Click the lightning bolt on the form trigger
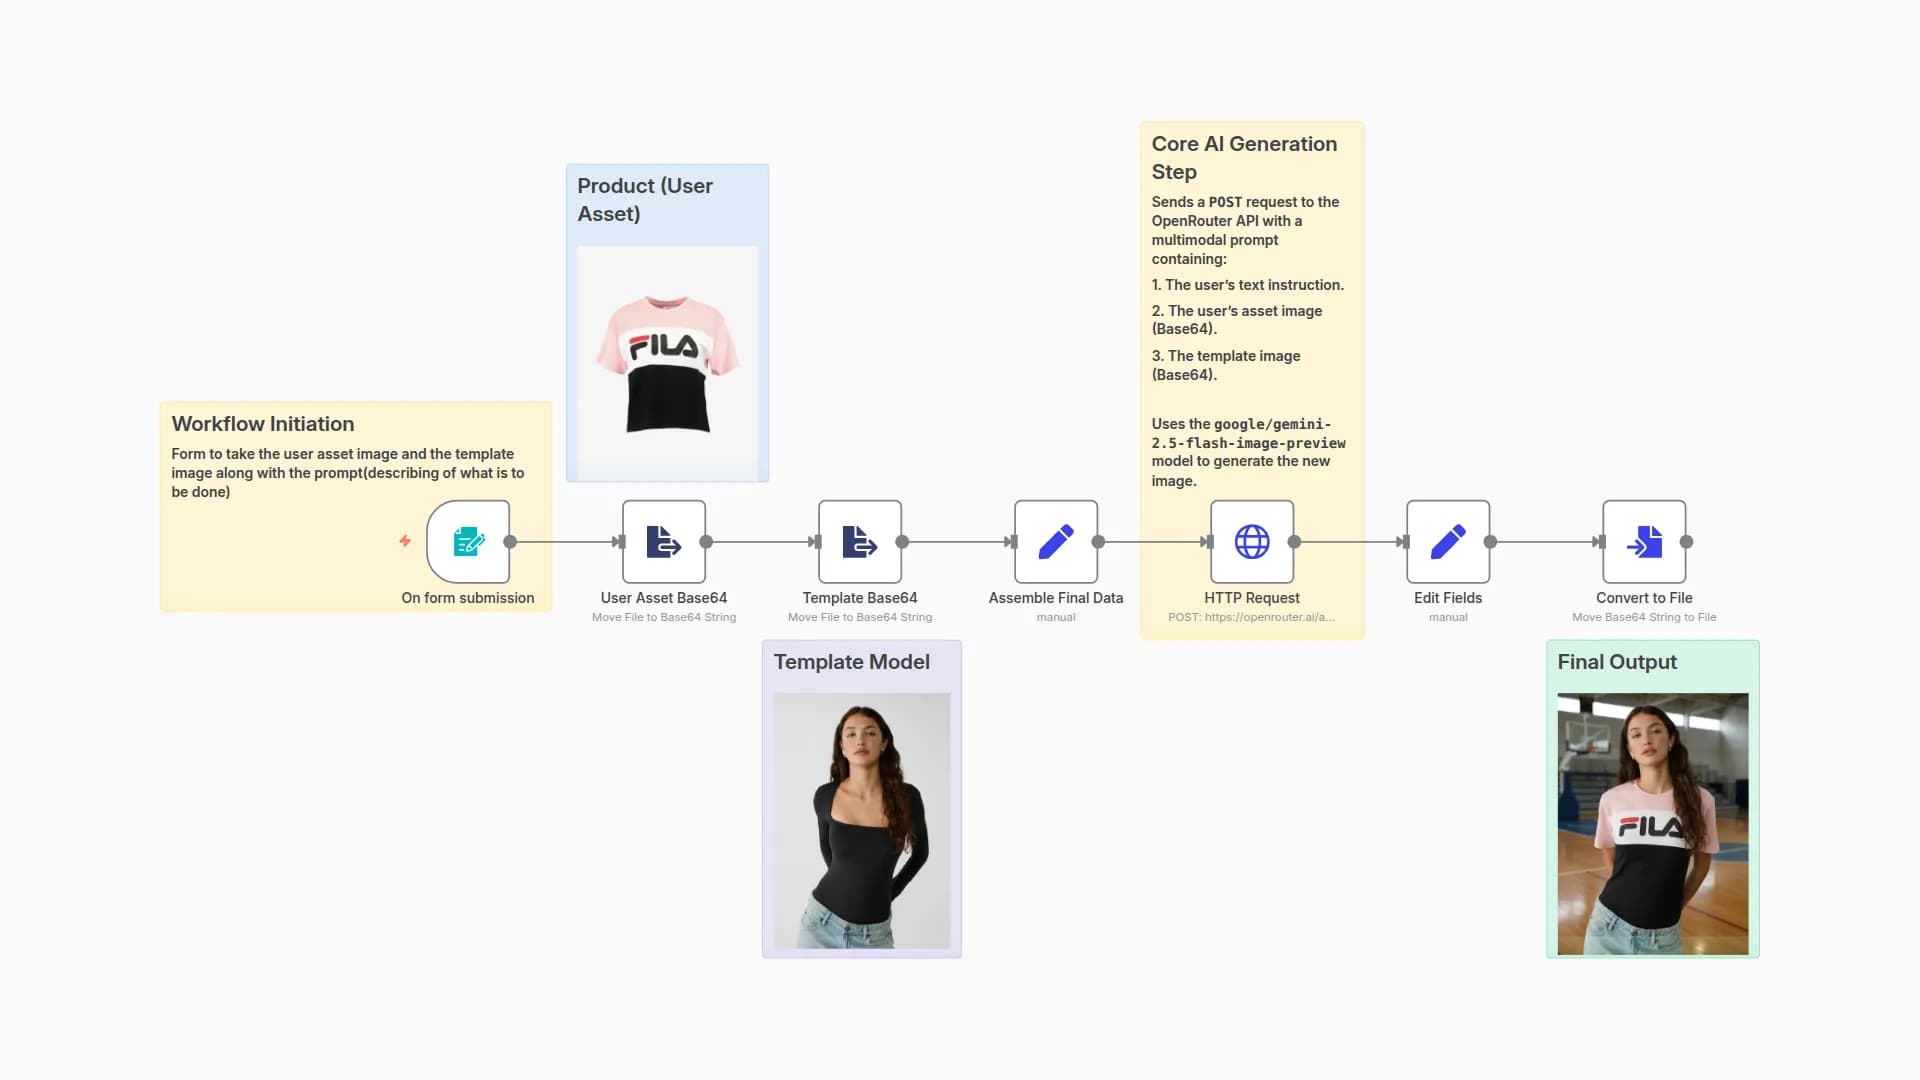 click(404, 541)
